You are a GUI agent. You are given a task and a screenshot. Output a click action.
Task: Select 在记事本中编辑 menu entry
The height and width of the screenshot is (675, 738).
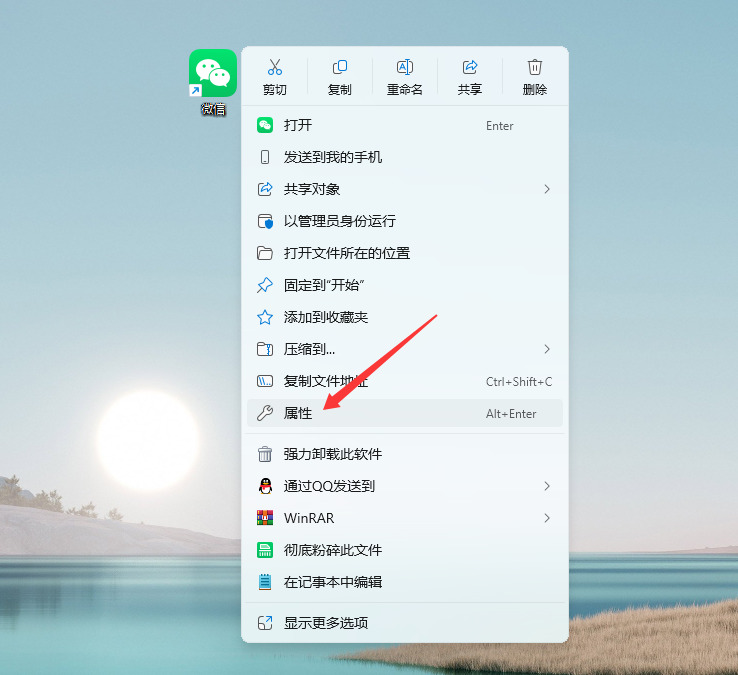(405, 582)
